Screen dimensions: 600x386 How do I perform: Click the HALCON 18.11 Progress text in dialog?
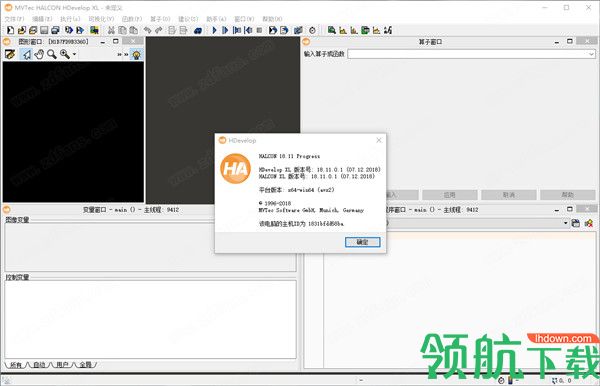click(289, 156)
